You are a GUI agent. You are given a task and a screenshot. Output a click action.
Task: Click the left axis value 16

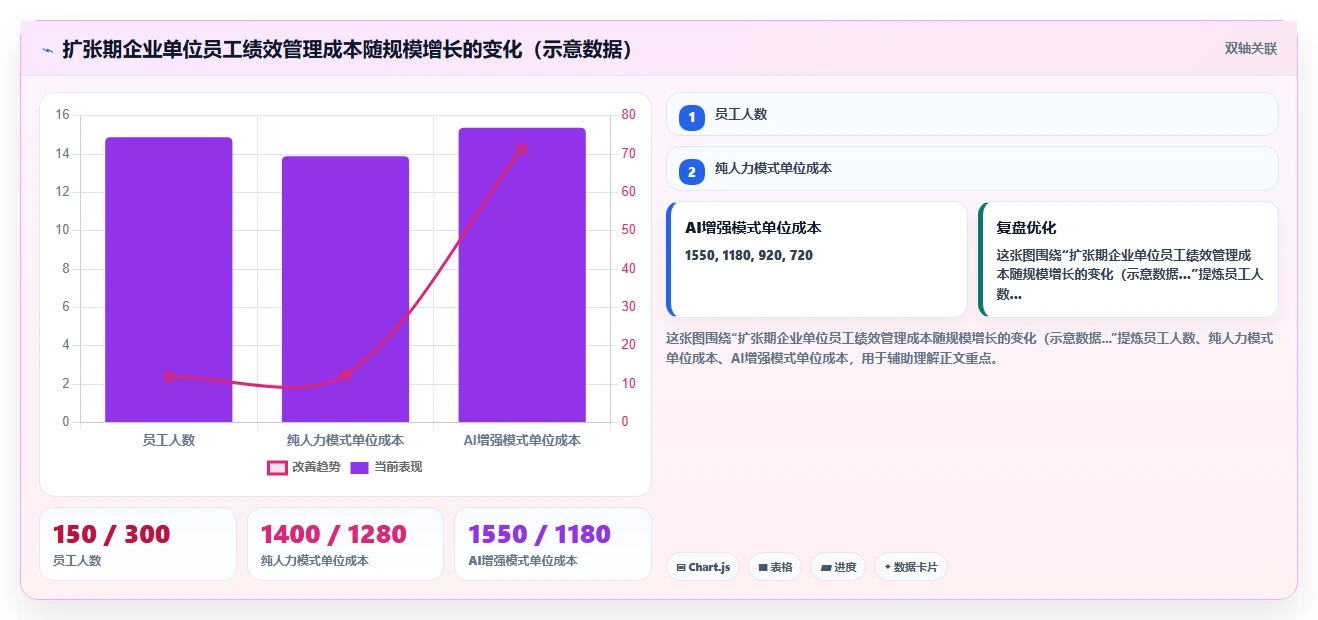tap(62, 115)
